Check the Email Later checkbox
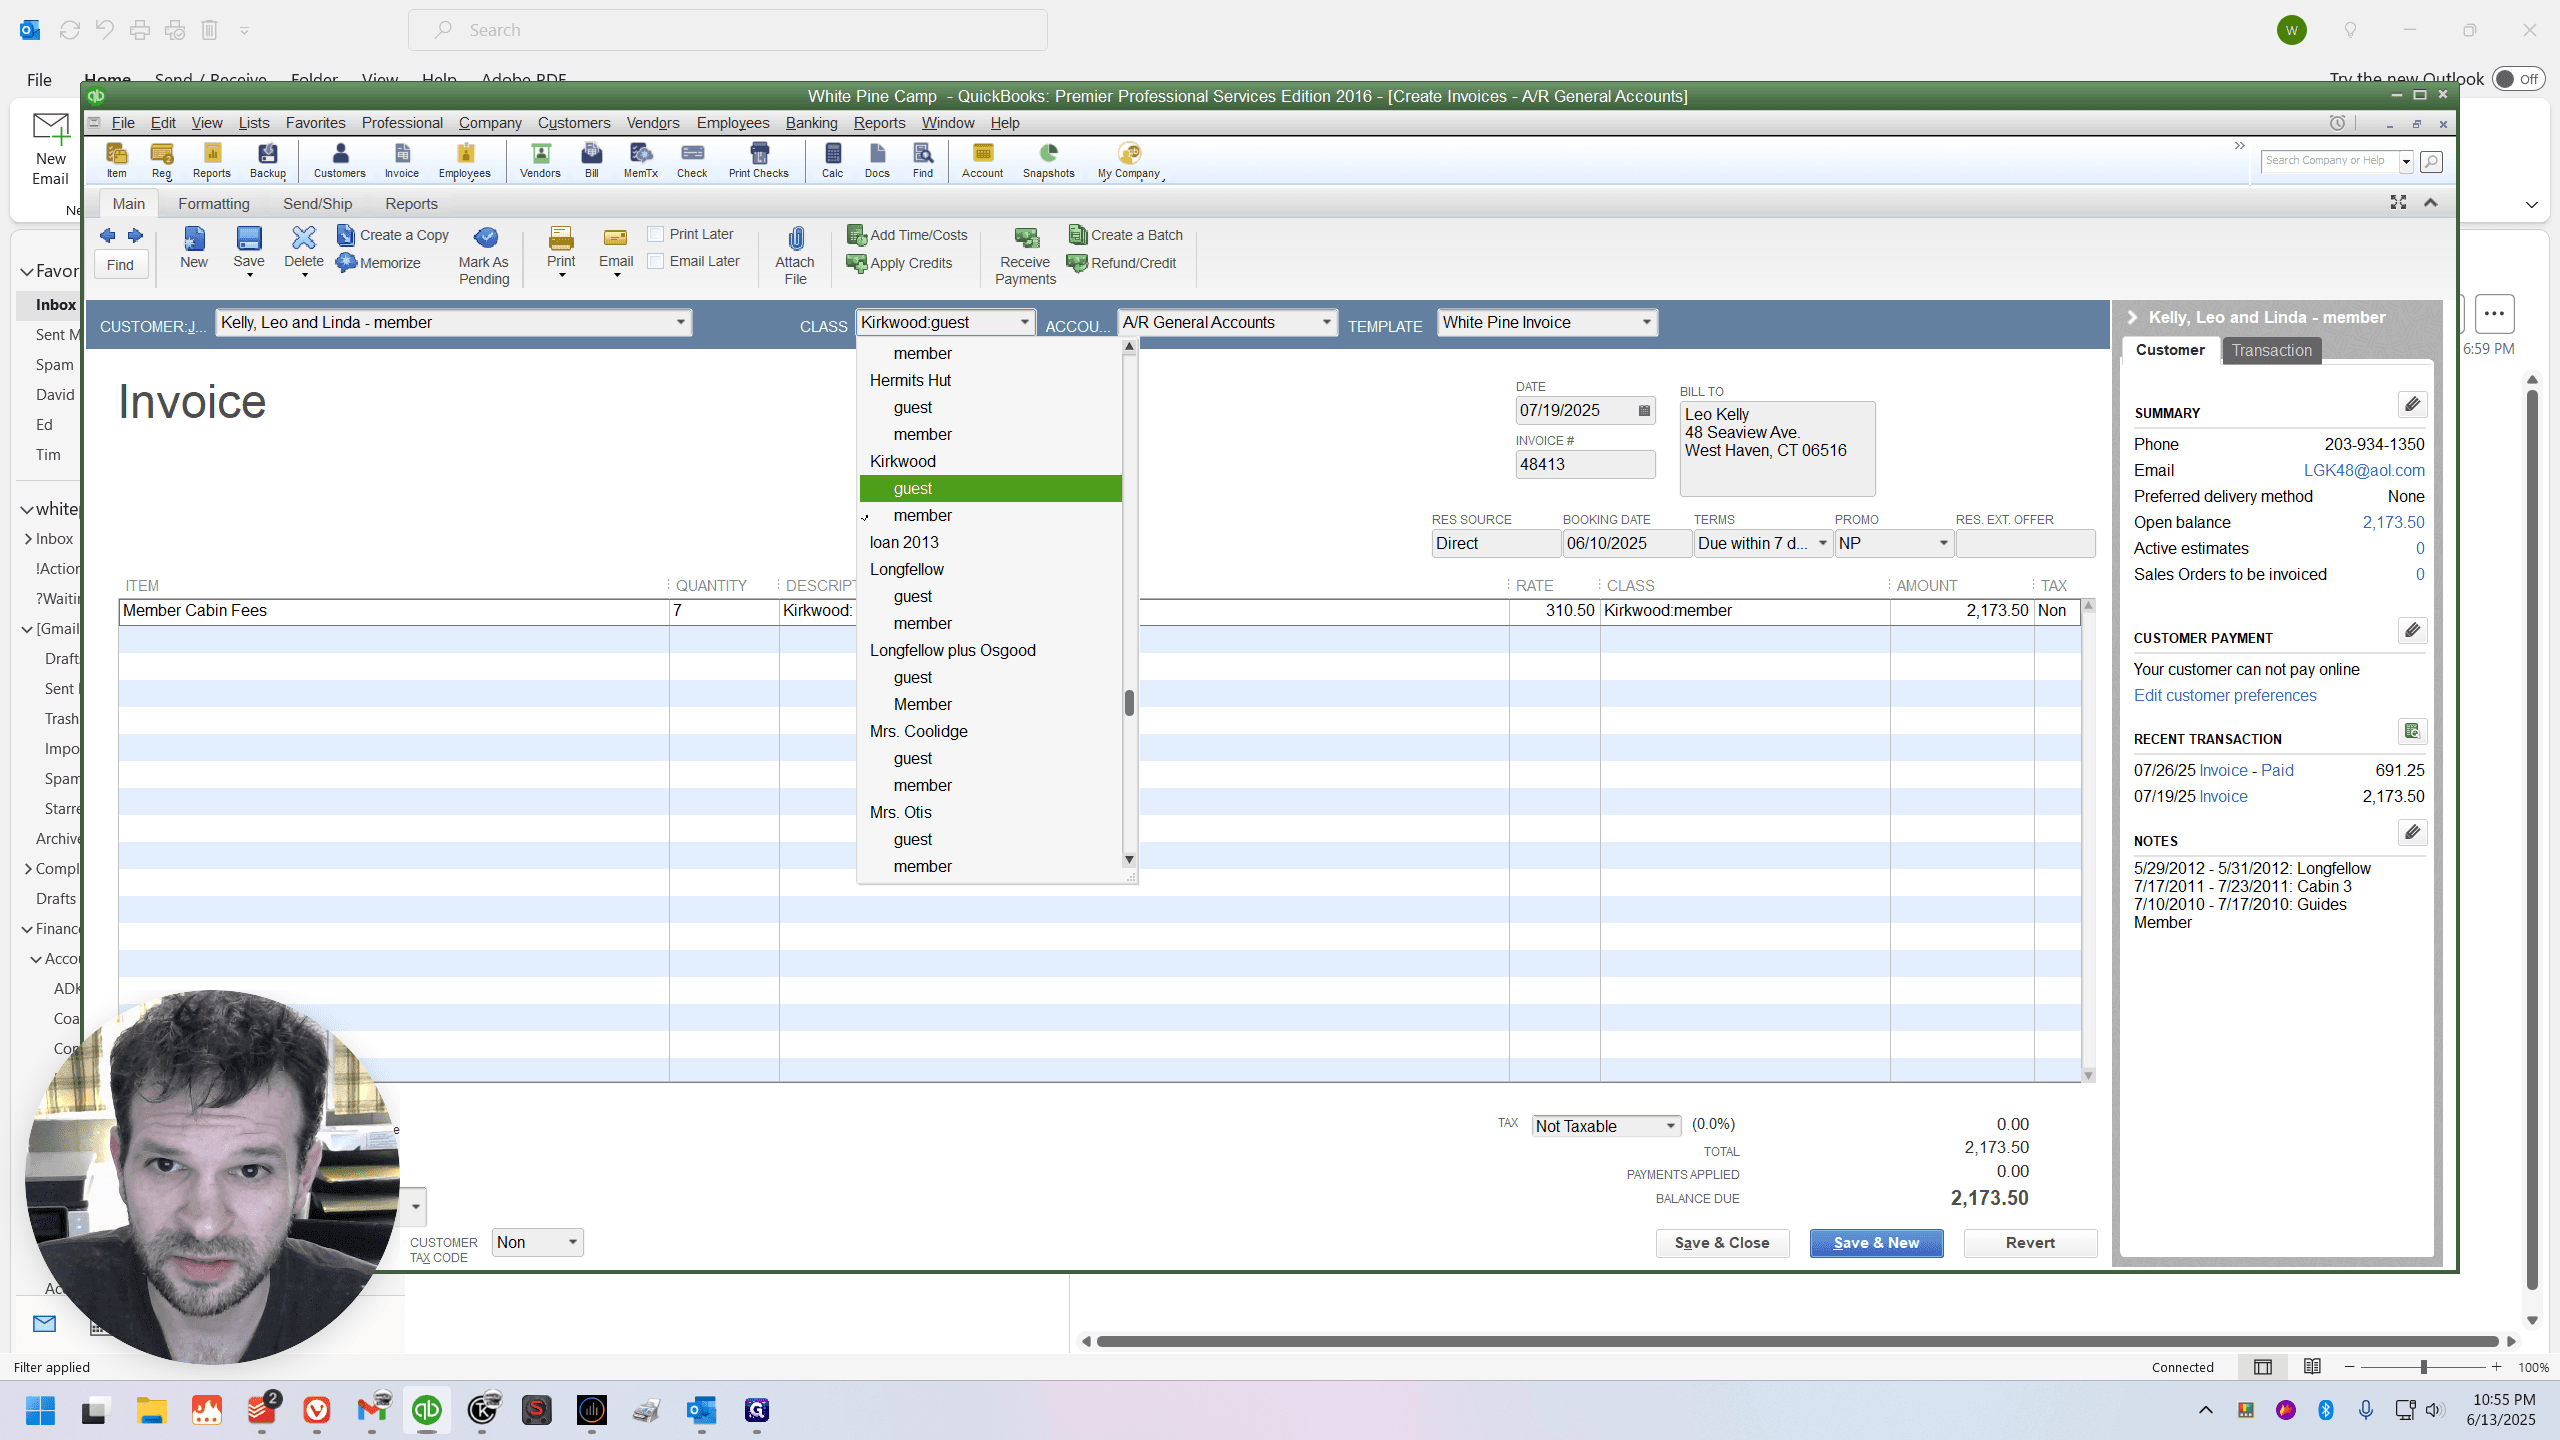This screenshot has width=2560, height=1440. [656, 261]
